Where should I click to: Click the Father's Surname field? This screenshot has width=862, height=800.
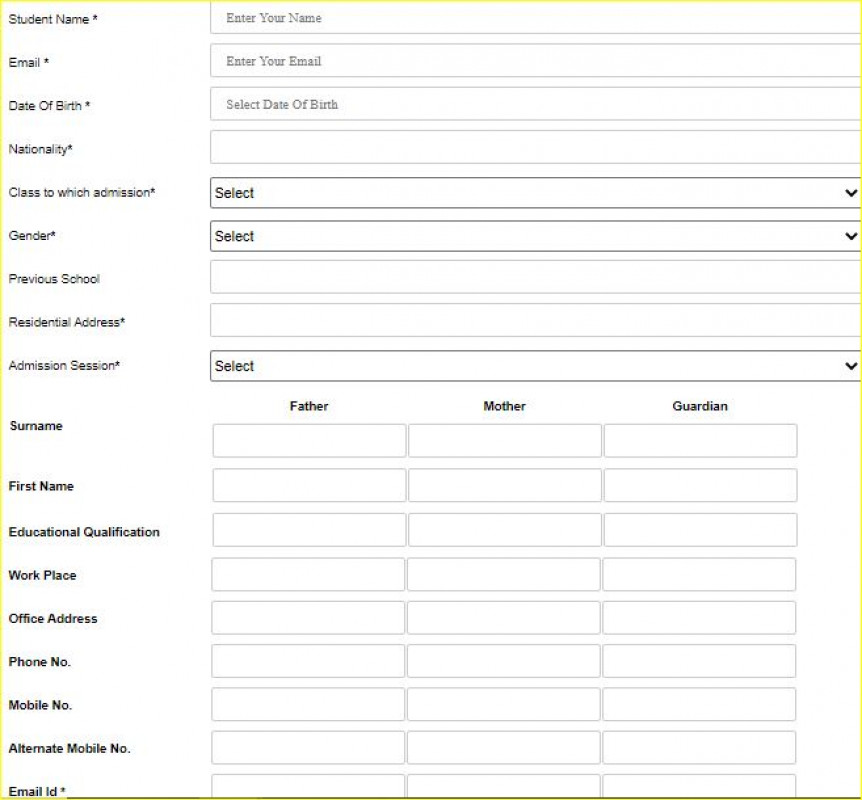coord(309,441)
